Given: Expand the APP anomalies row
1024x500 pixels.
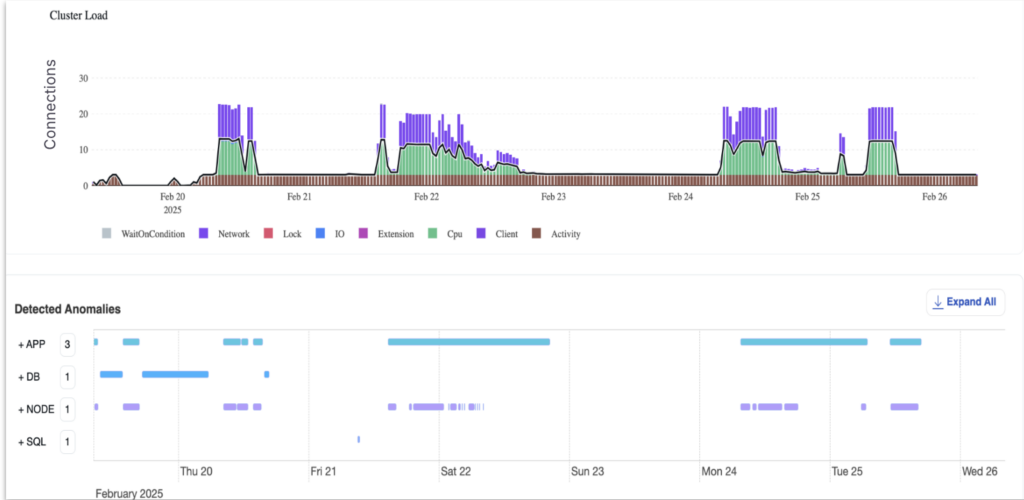Looking at the screenshot, I should click(x=31, y=345).
